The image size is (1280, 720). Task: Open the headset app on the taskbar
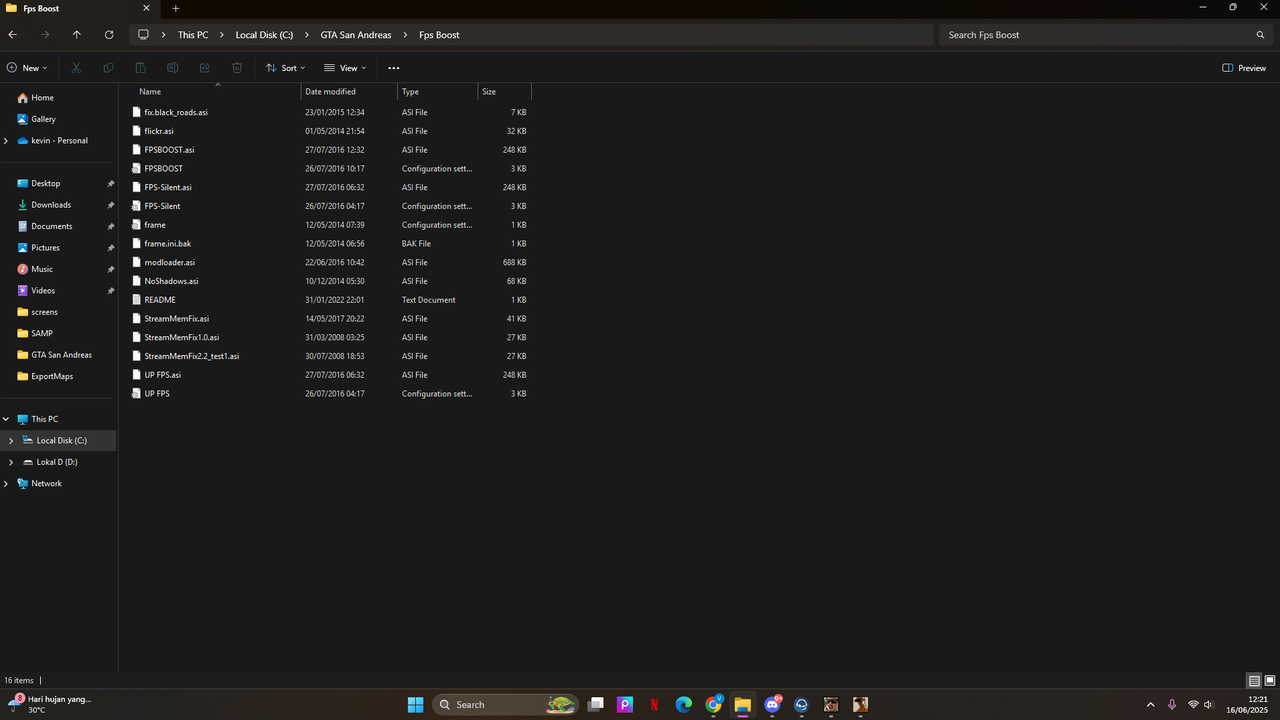pos(801,705)
